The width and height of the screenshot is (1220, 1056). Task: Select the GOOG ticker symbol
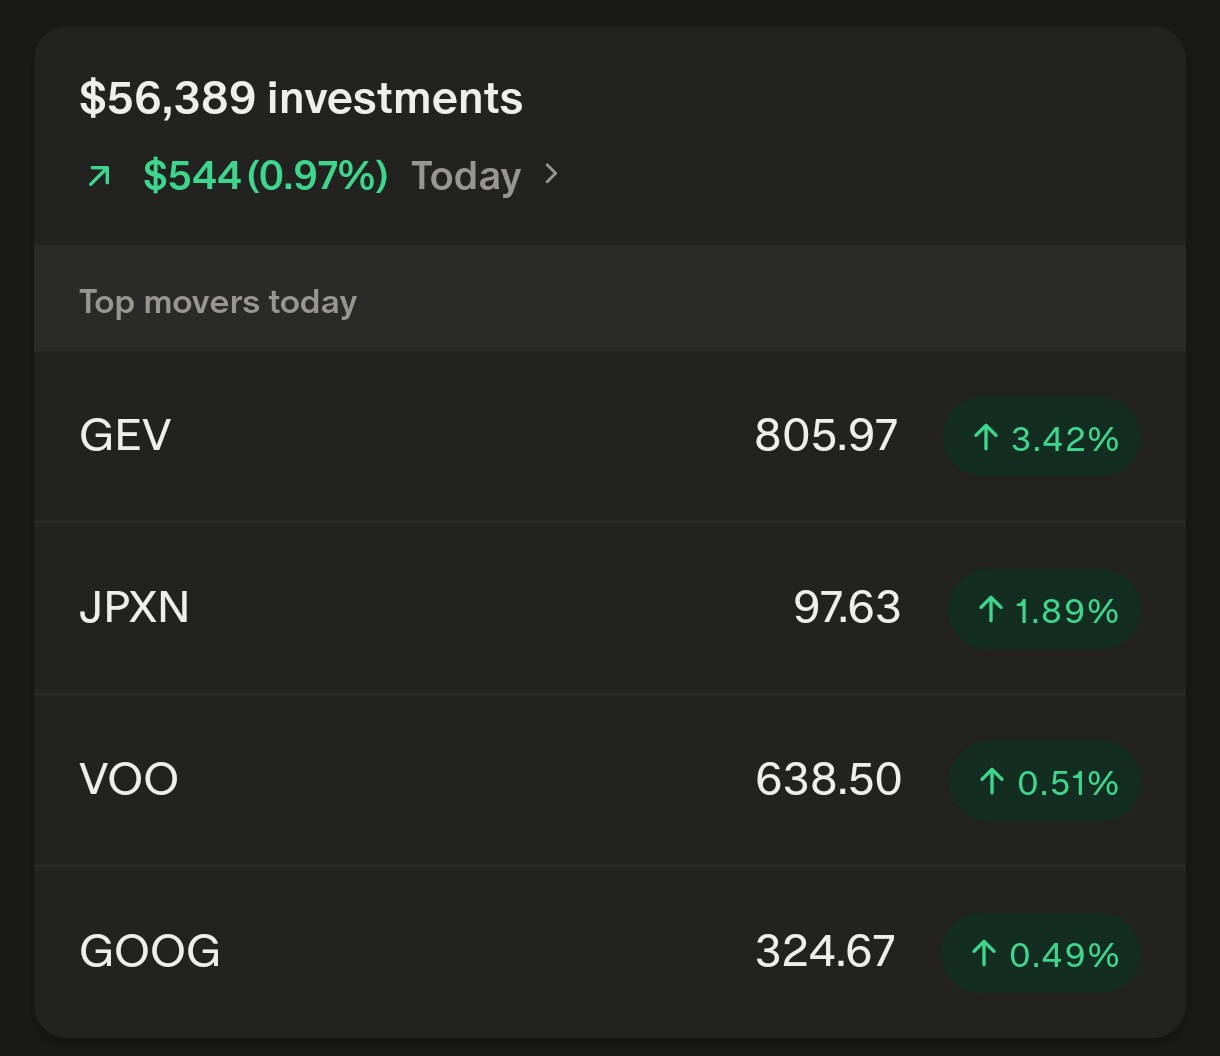pyautogui.click(x=150, y=952)
